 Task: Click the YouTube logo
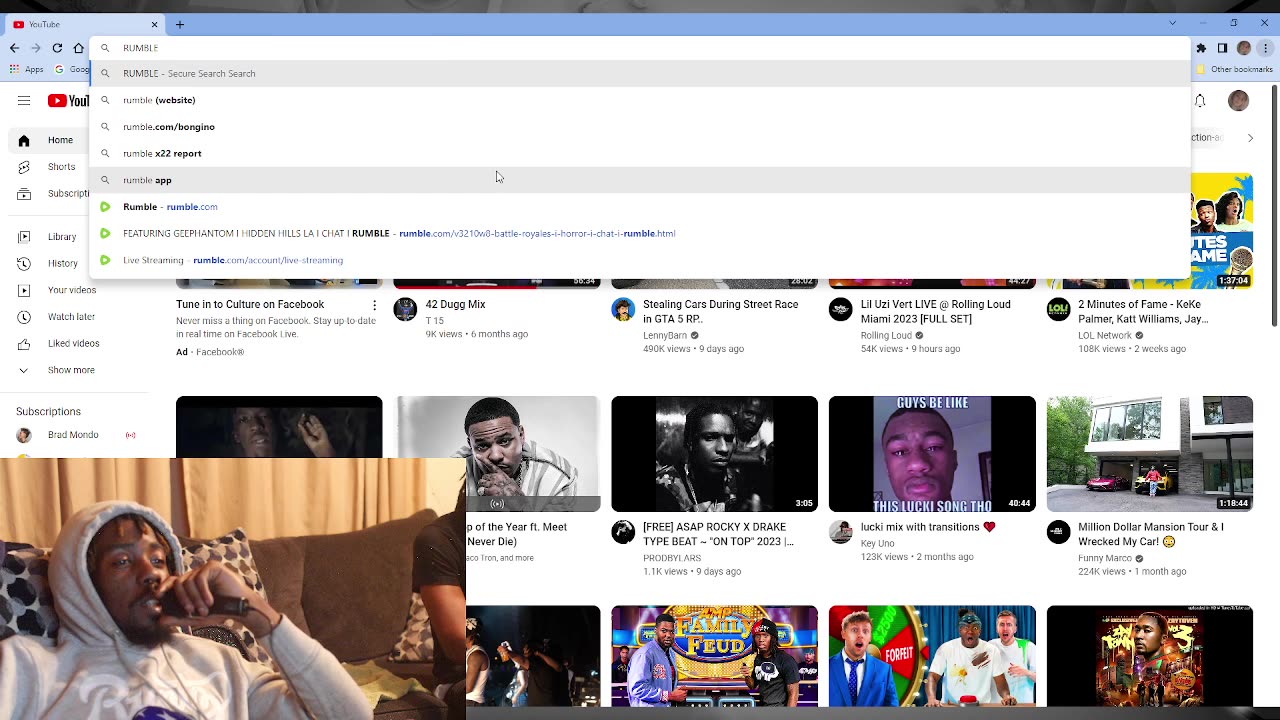click(x=68, y=100)
